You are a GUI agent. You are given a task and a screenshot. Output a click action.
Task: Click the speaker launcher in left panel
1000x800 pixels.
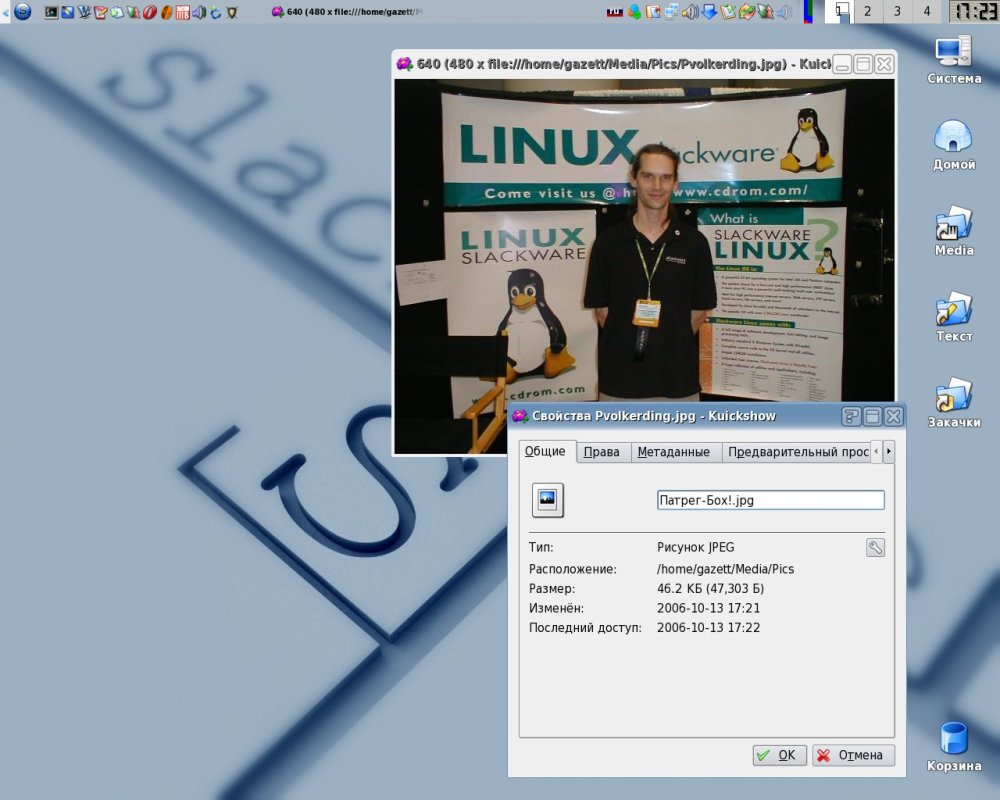tap(199, 12)
